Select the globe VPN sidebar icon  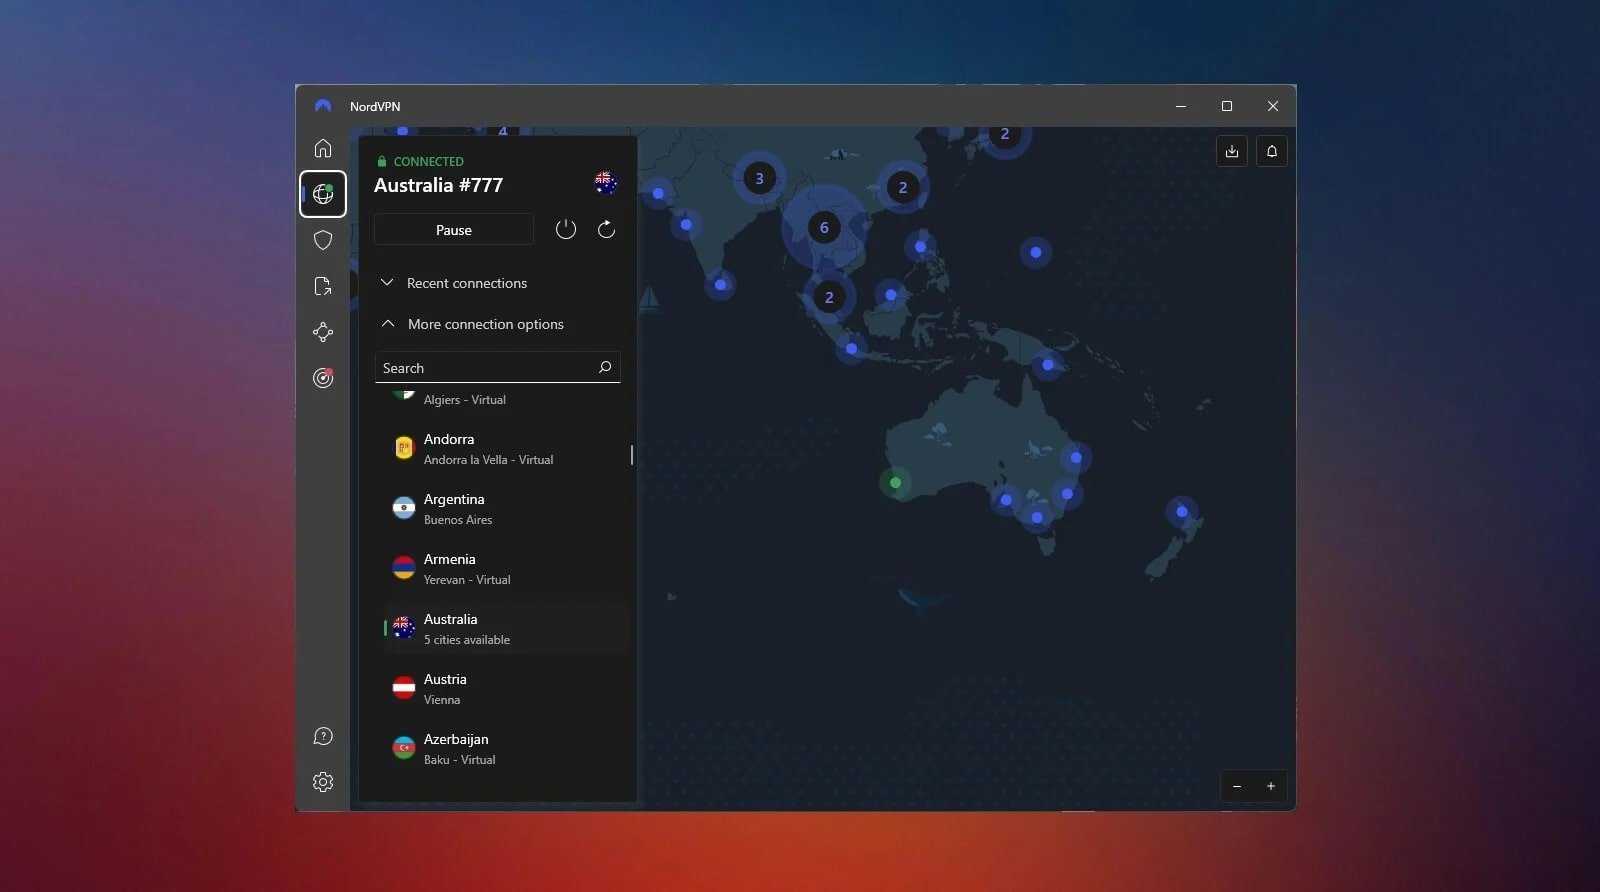pyautogui.click(x=323, y=194)
